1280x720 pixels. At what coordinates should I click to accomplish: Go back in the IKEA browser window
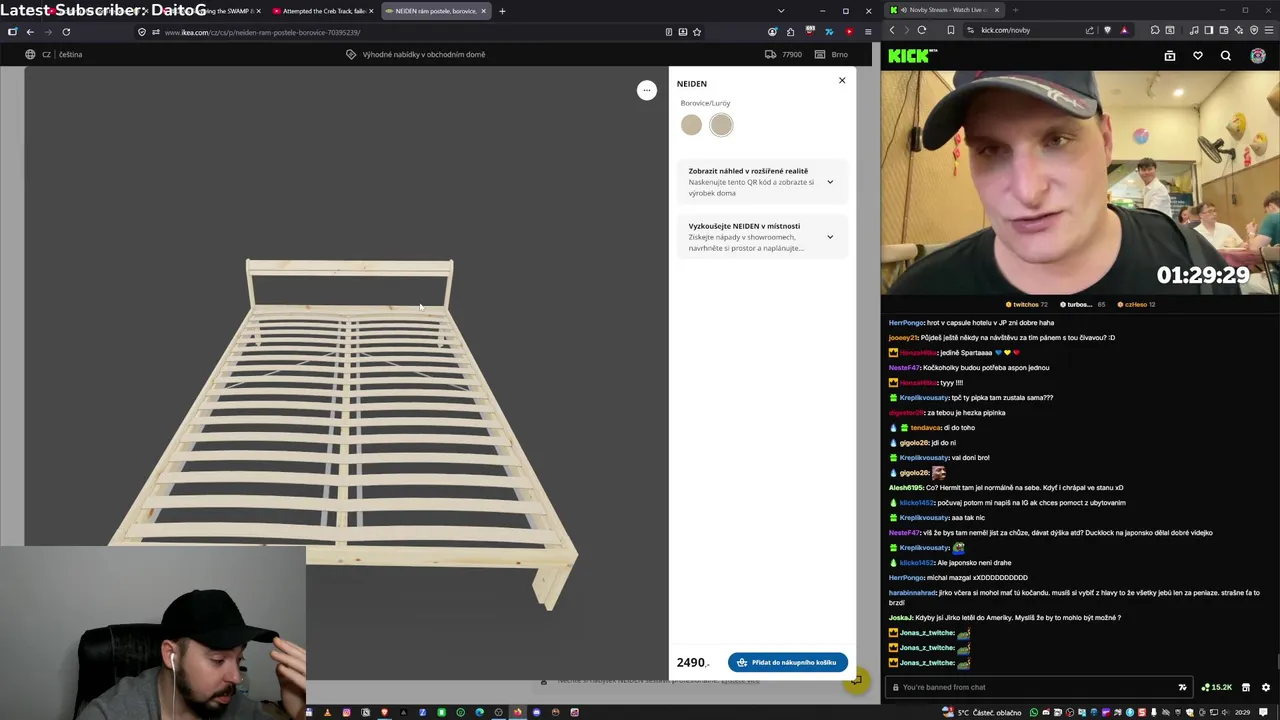[x=30, y=32]
